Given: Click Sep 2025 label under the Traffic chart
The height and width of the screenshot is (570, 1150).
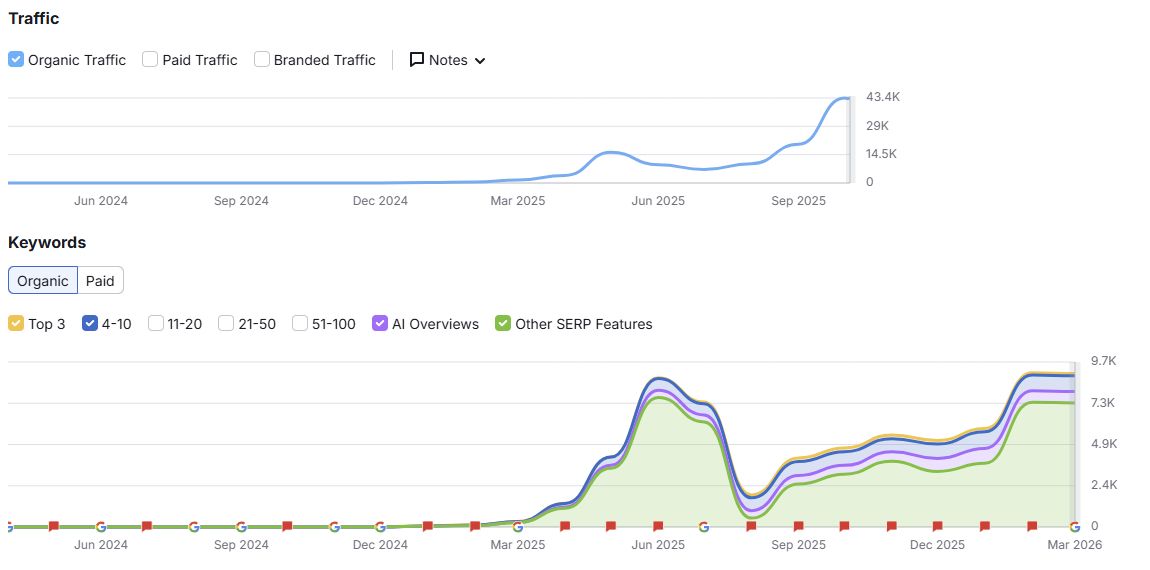Looking at the screenshot, I should pos(799,201).
